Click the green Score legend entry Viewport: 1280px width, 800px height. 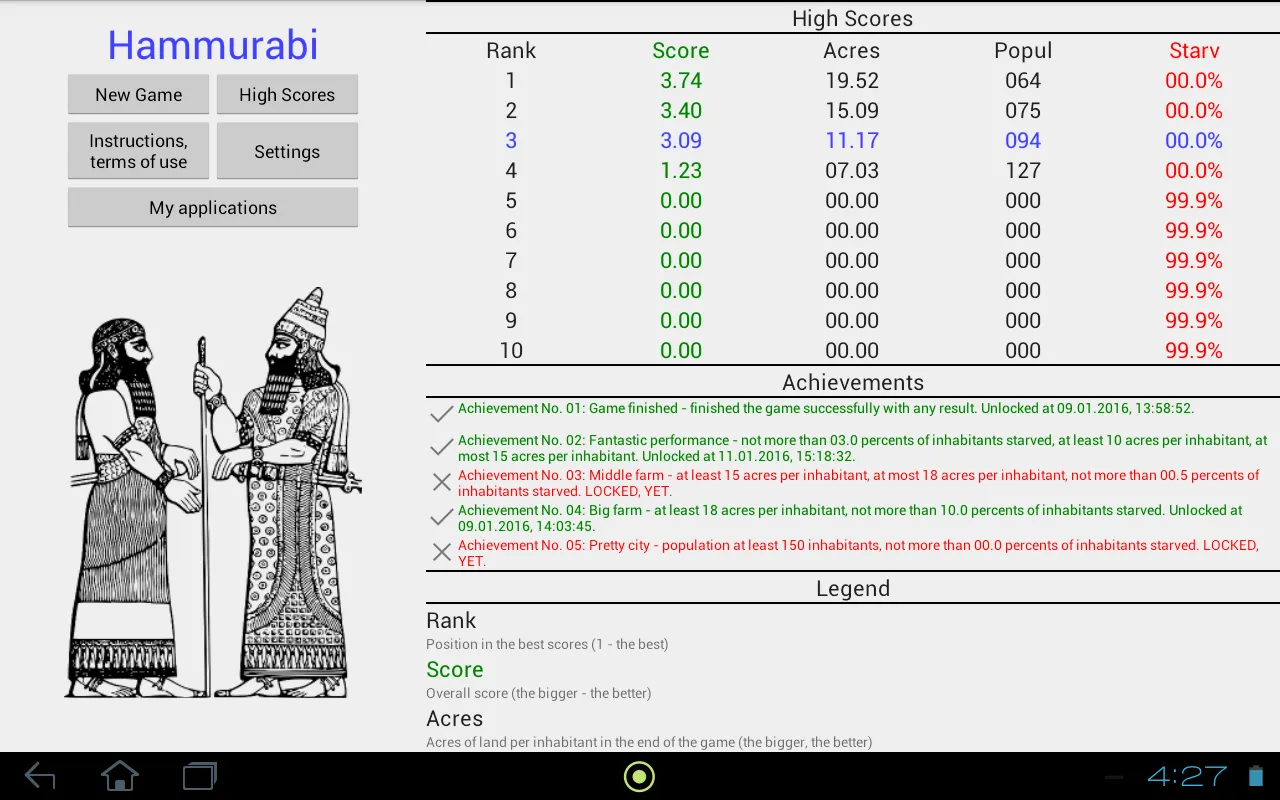tap(455, 670)
